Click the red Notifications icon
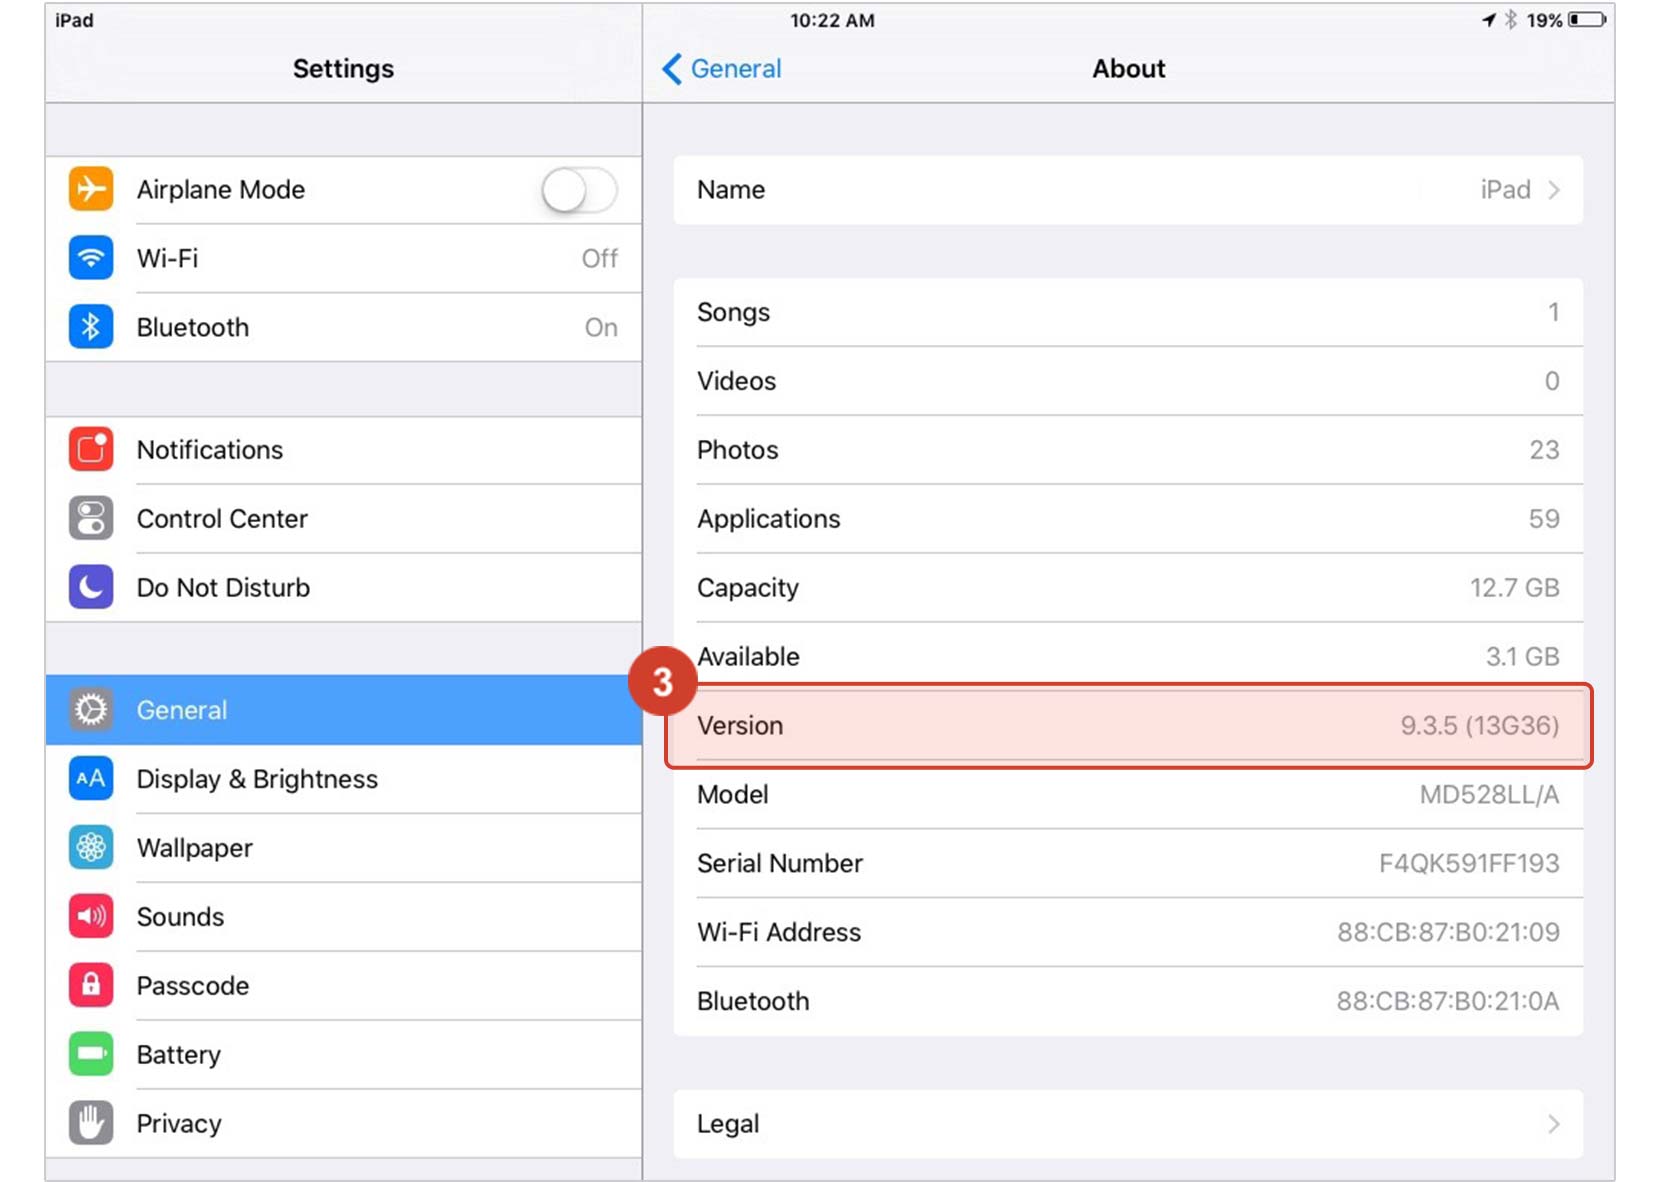 (x=91, y=449)
